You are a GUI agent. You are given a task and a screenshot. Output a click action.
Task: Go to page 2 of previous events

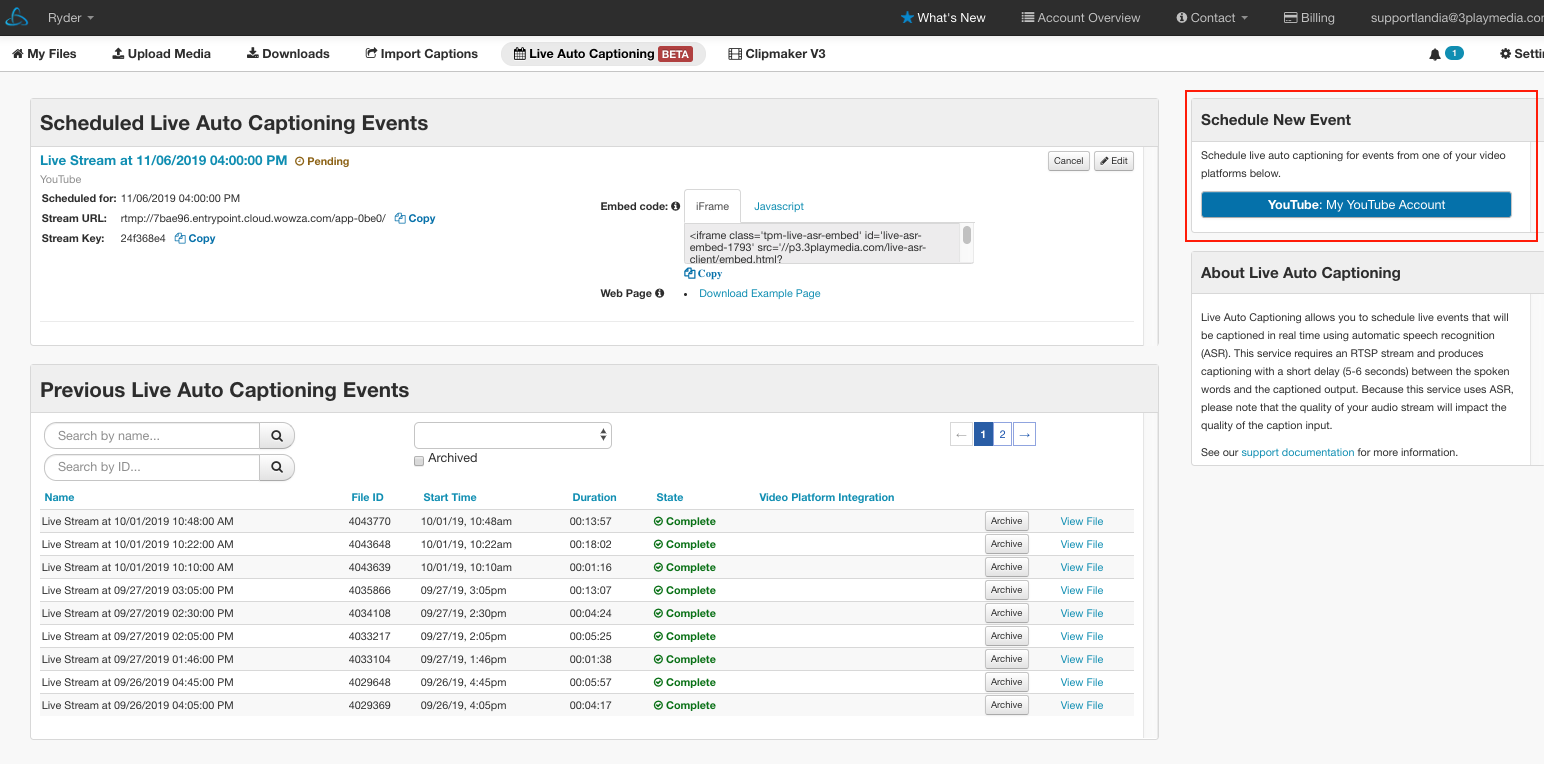click(x=1002, y=435)
